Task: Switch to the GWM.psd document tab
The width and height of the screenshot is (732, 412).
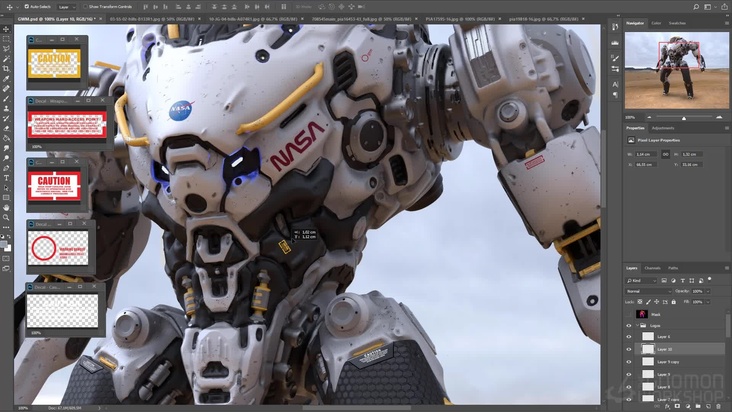Action: click(59, 19)
